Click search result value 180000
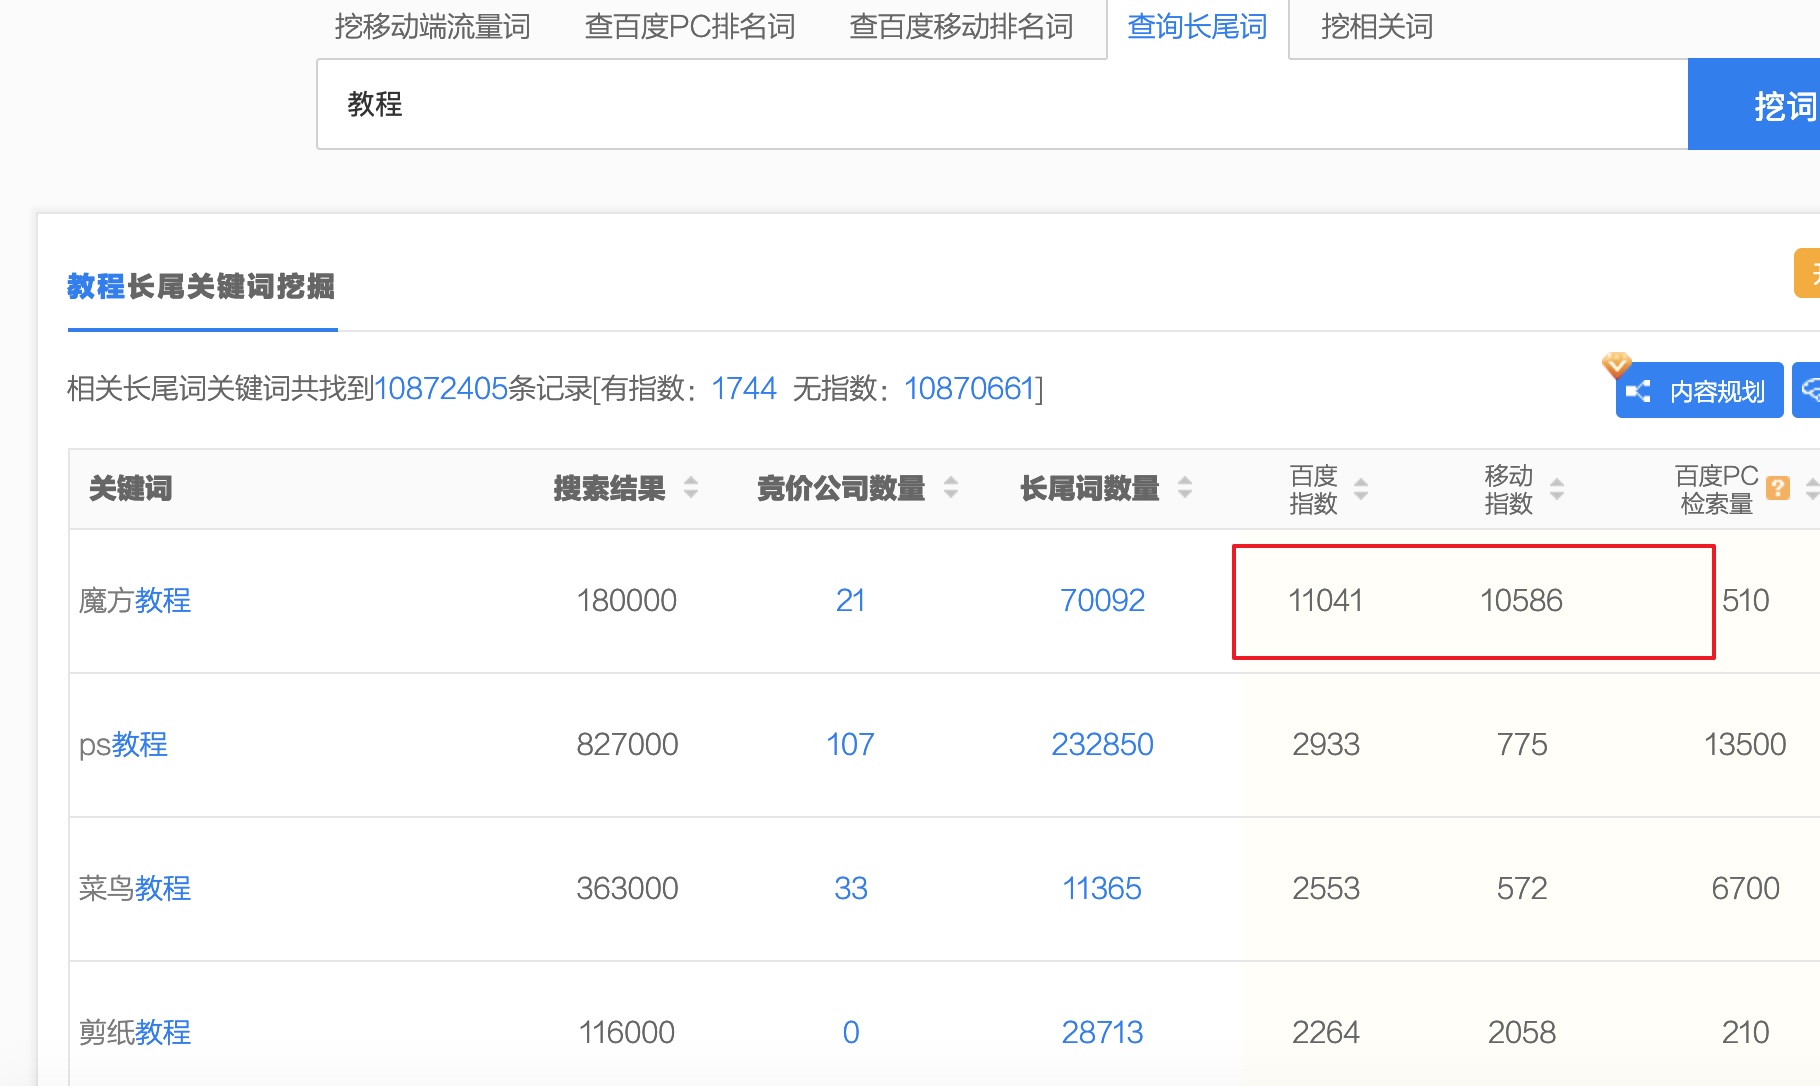The image size is (1820, 1086). point(627,601)
